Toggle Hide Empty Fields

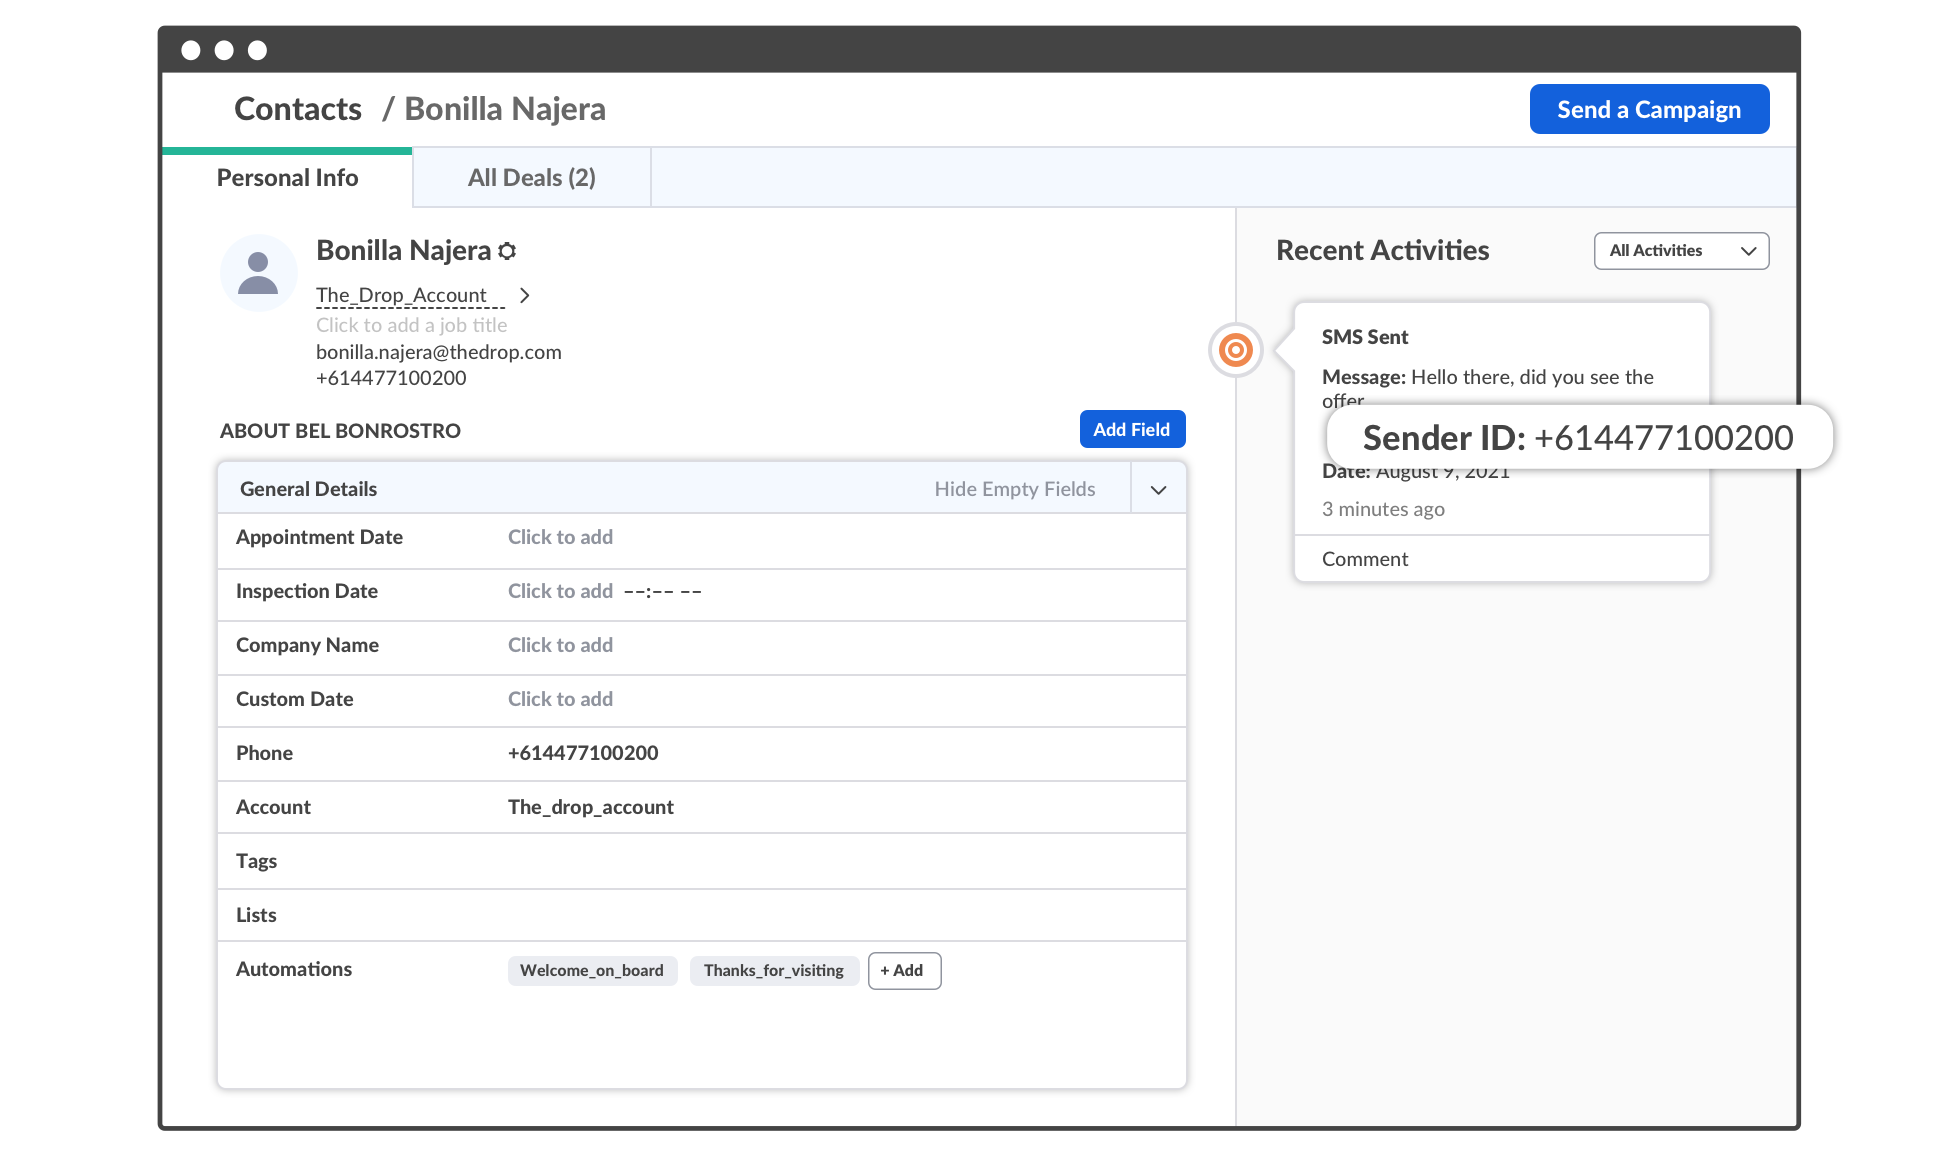tap(1014, 489)
